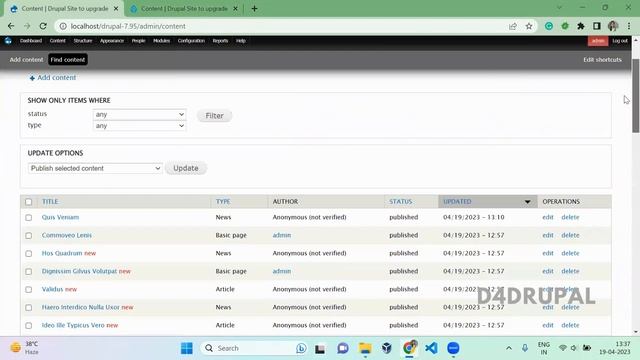
Task: Click the Bing icon in taskbar search
Action: (x=301, y=348)
